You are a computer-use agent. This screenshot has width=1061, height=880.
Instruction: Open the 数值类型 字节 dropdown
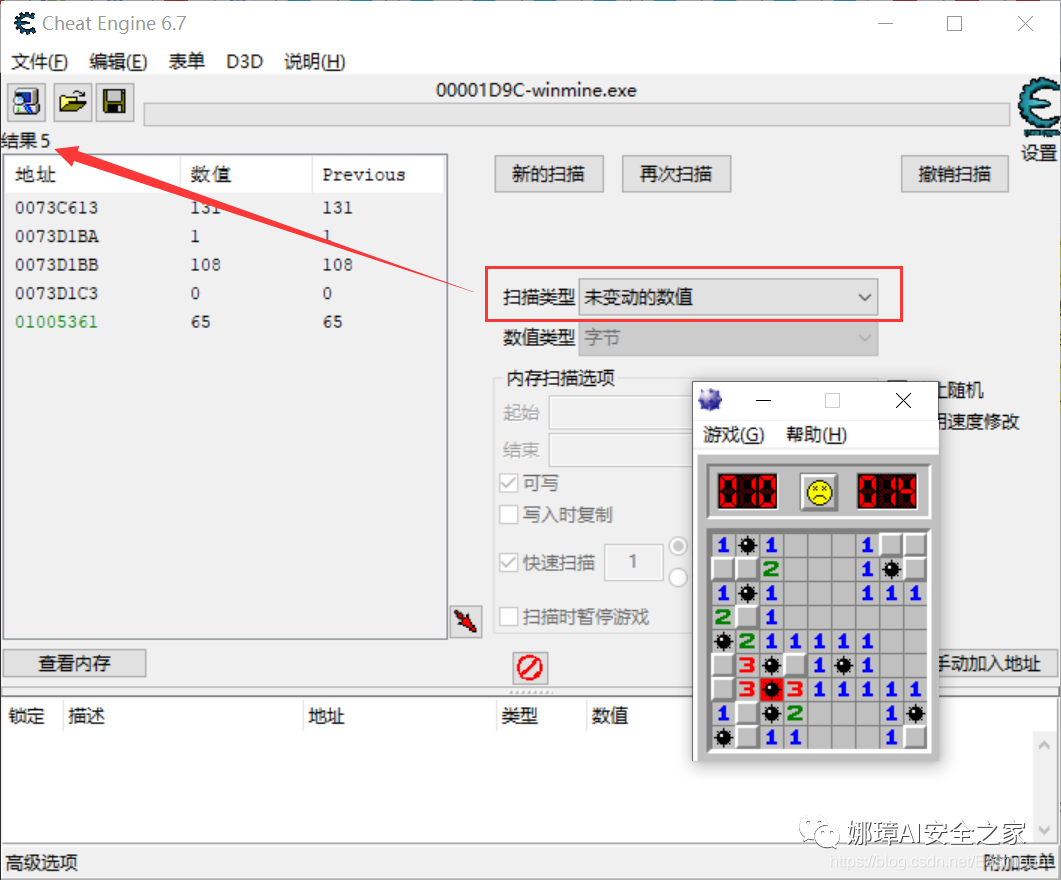point(728,338)
